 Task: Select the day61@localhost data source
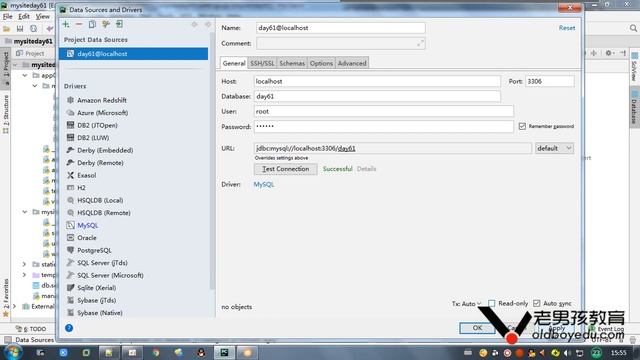(133, 54)
